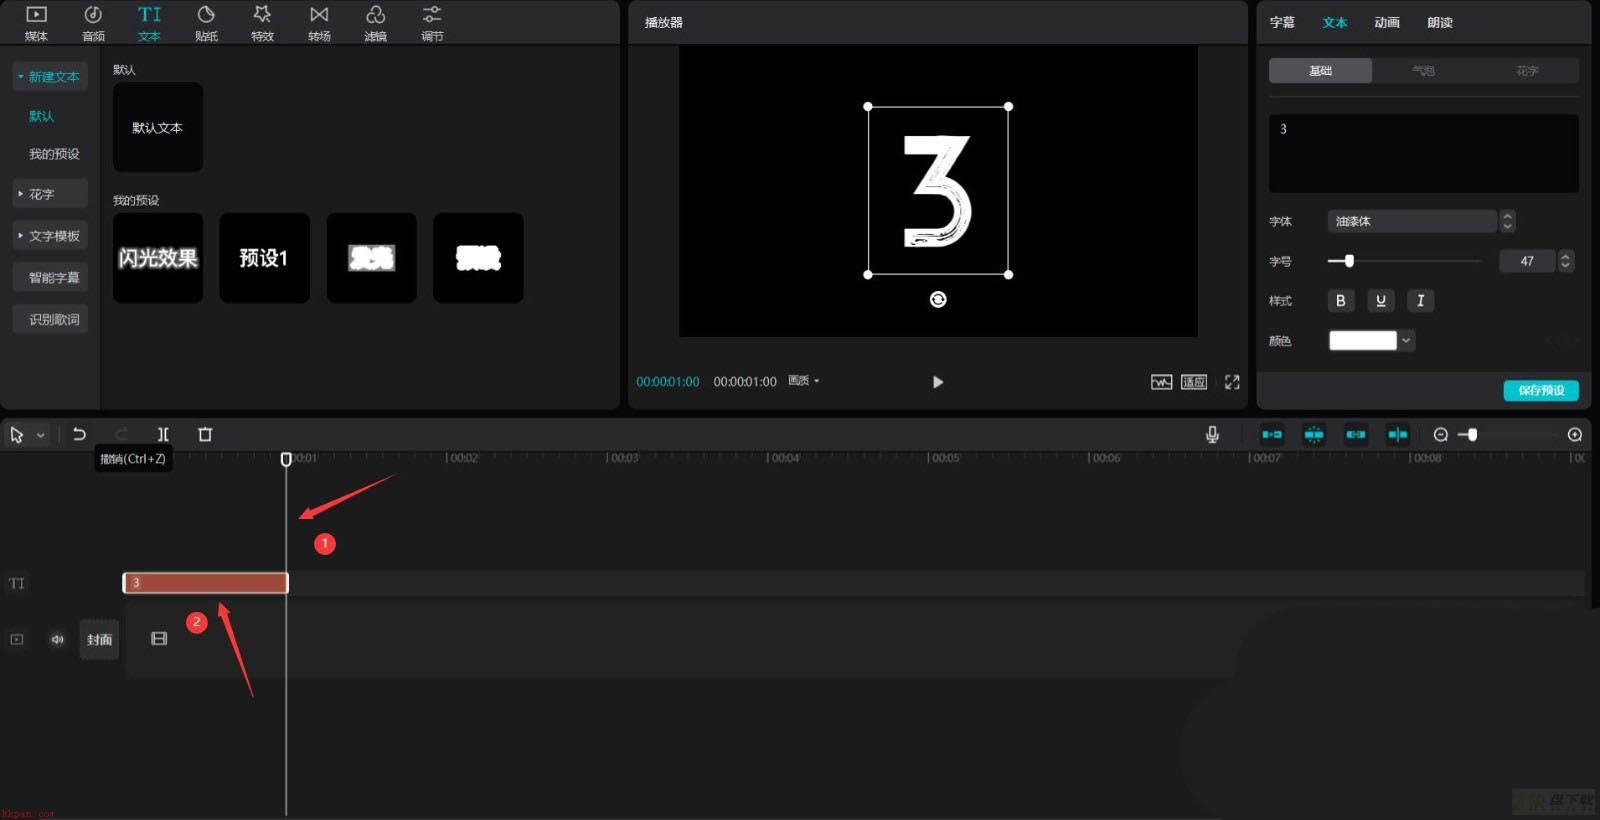1600x820 pixels.
Task: Select 默认 in the sidebar
Action: coord(41,116)
